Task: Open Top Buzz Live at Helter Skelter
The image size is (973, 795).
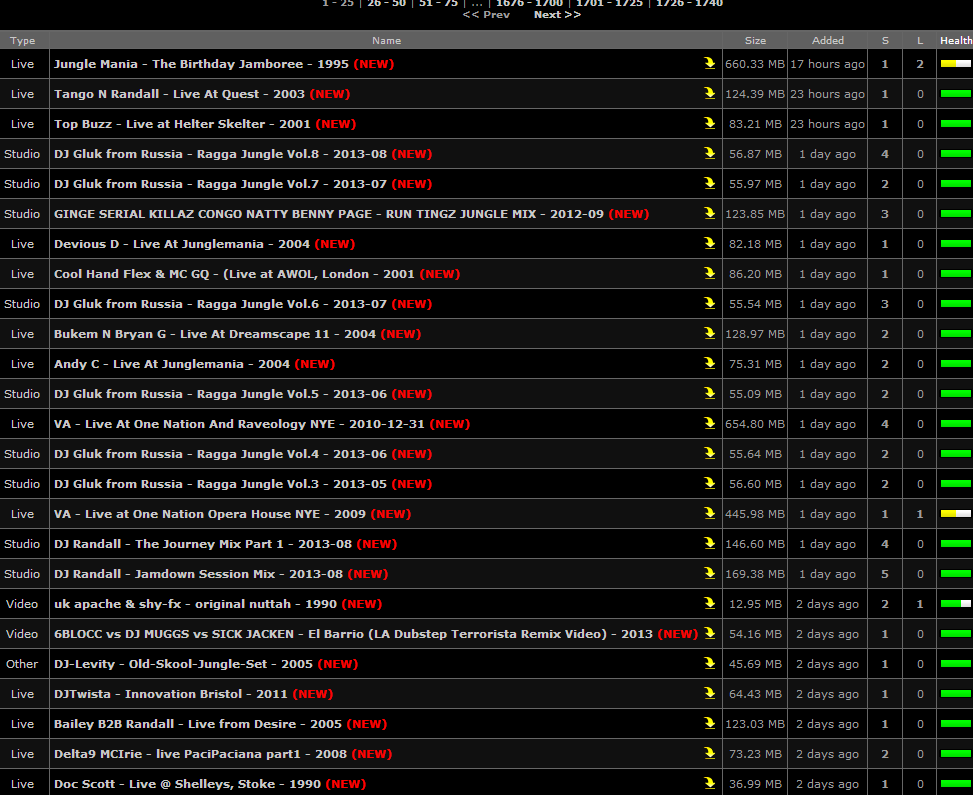Action: pos(182,124)
